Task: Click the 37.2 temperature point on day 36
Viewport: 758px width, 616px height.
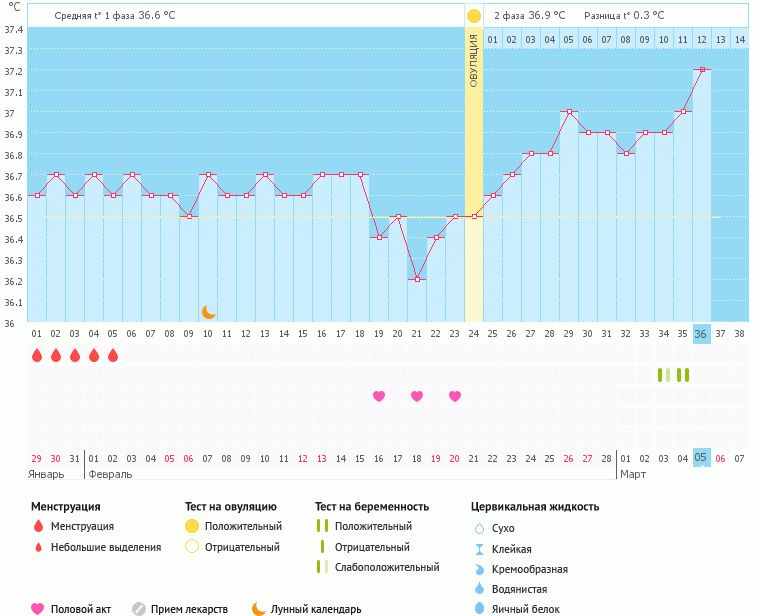Action: [702, 70]
